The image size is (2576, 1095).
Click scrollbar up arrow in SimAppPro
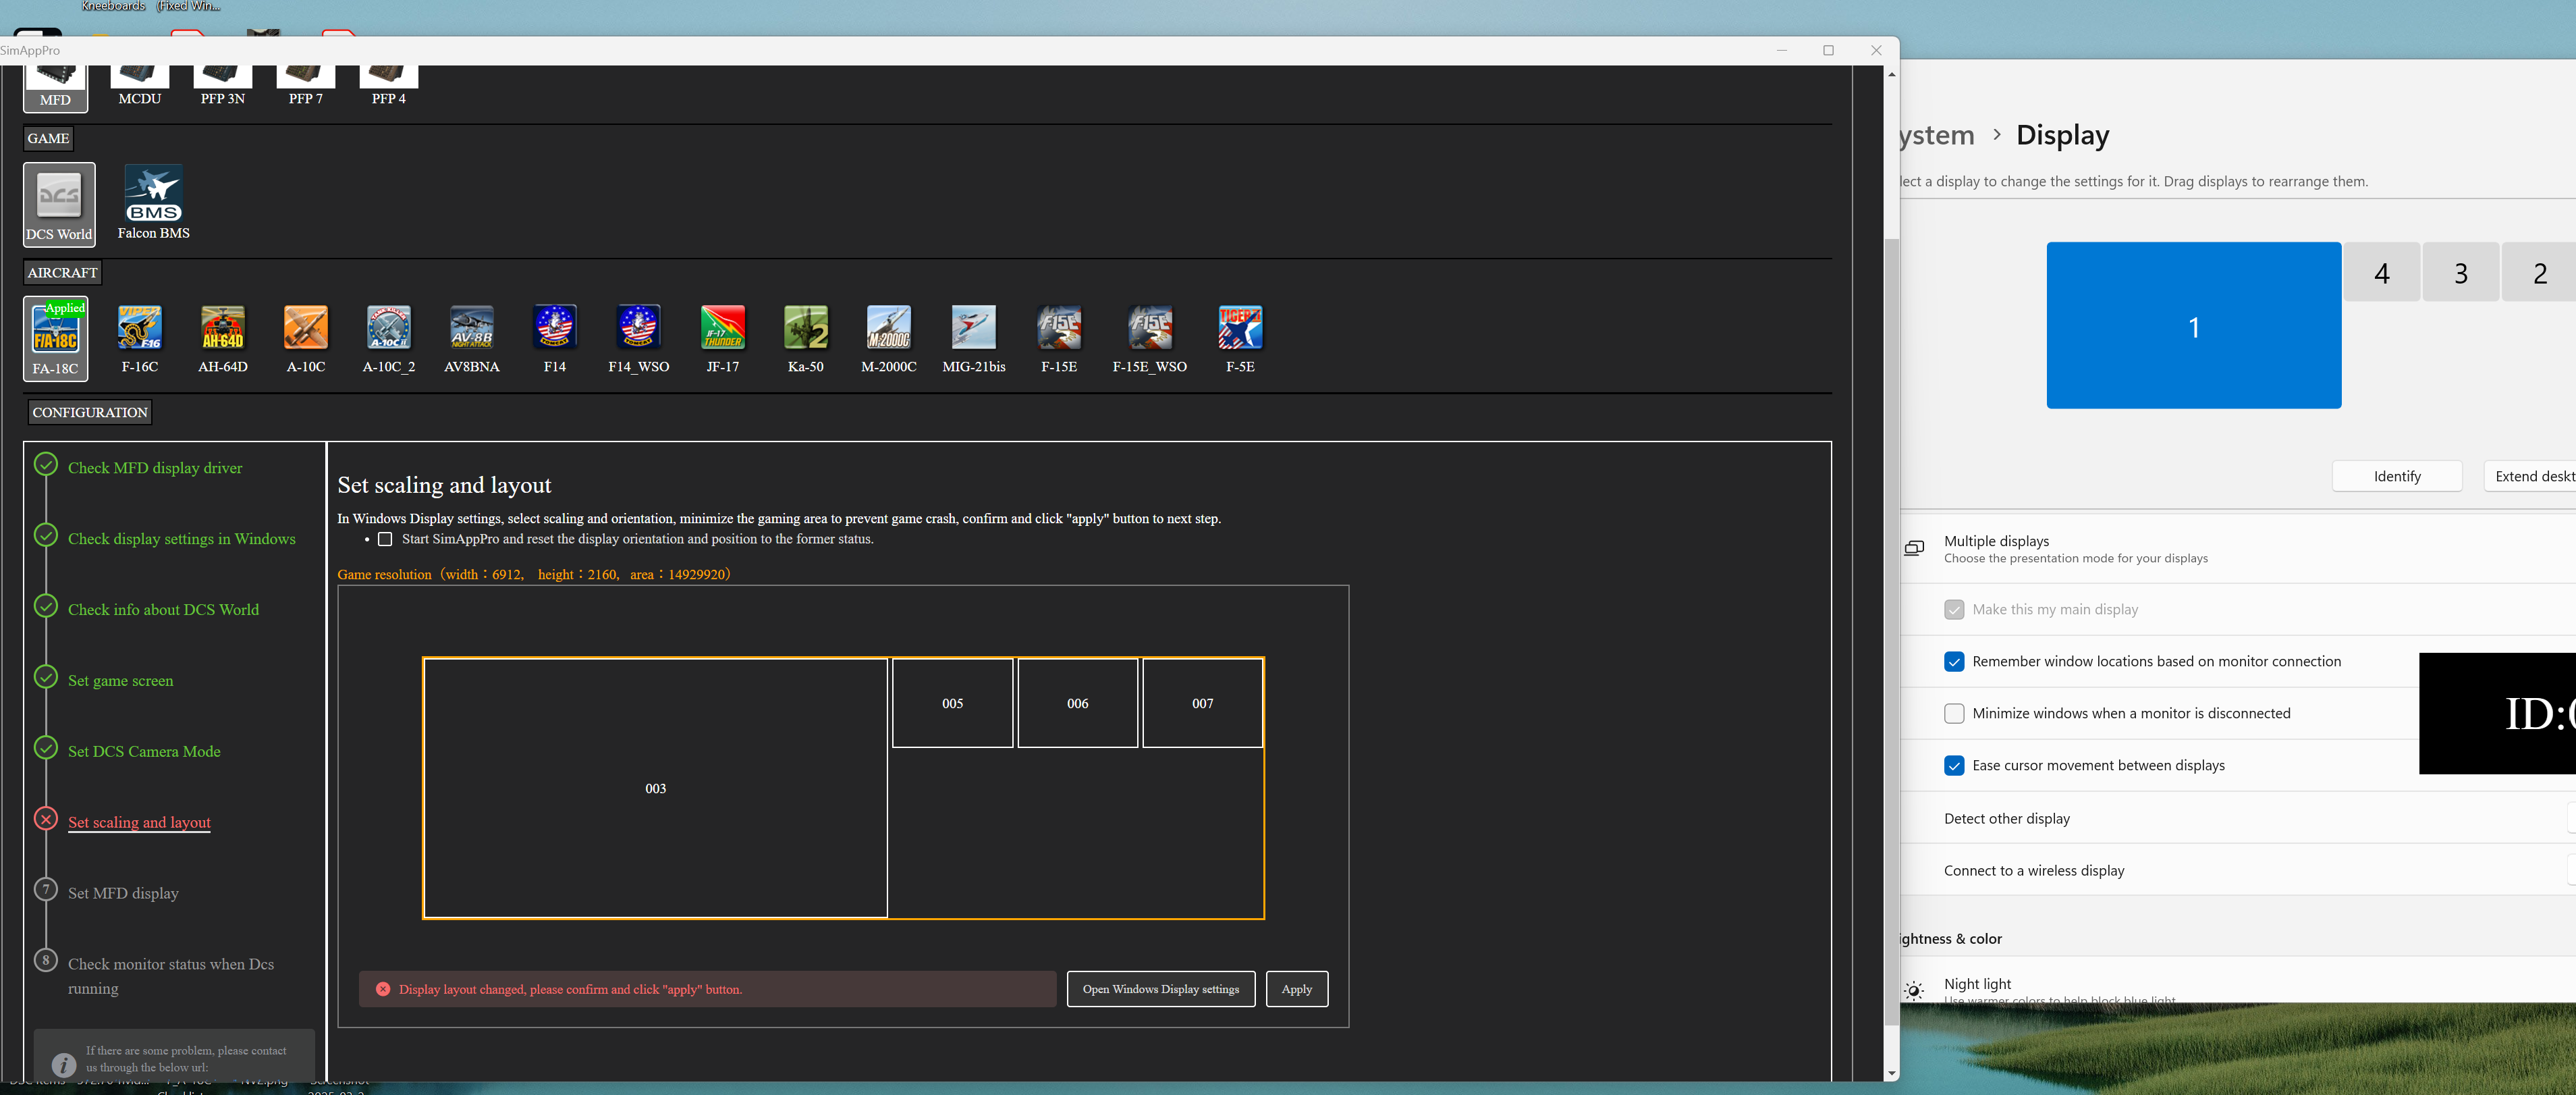click(1890, 75)
